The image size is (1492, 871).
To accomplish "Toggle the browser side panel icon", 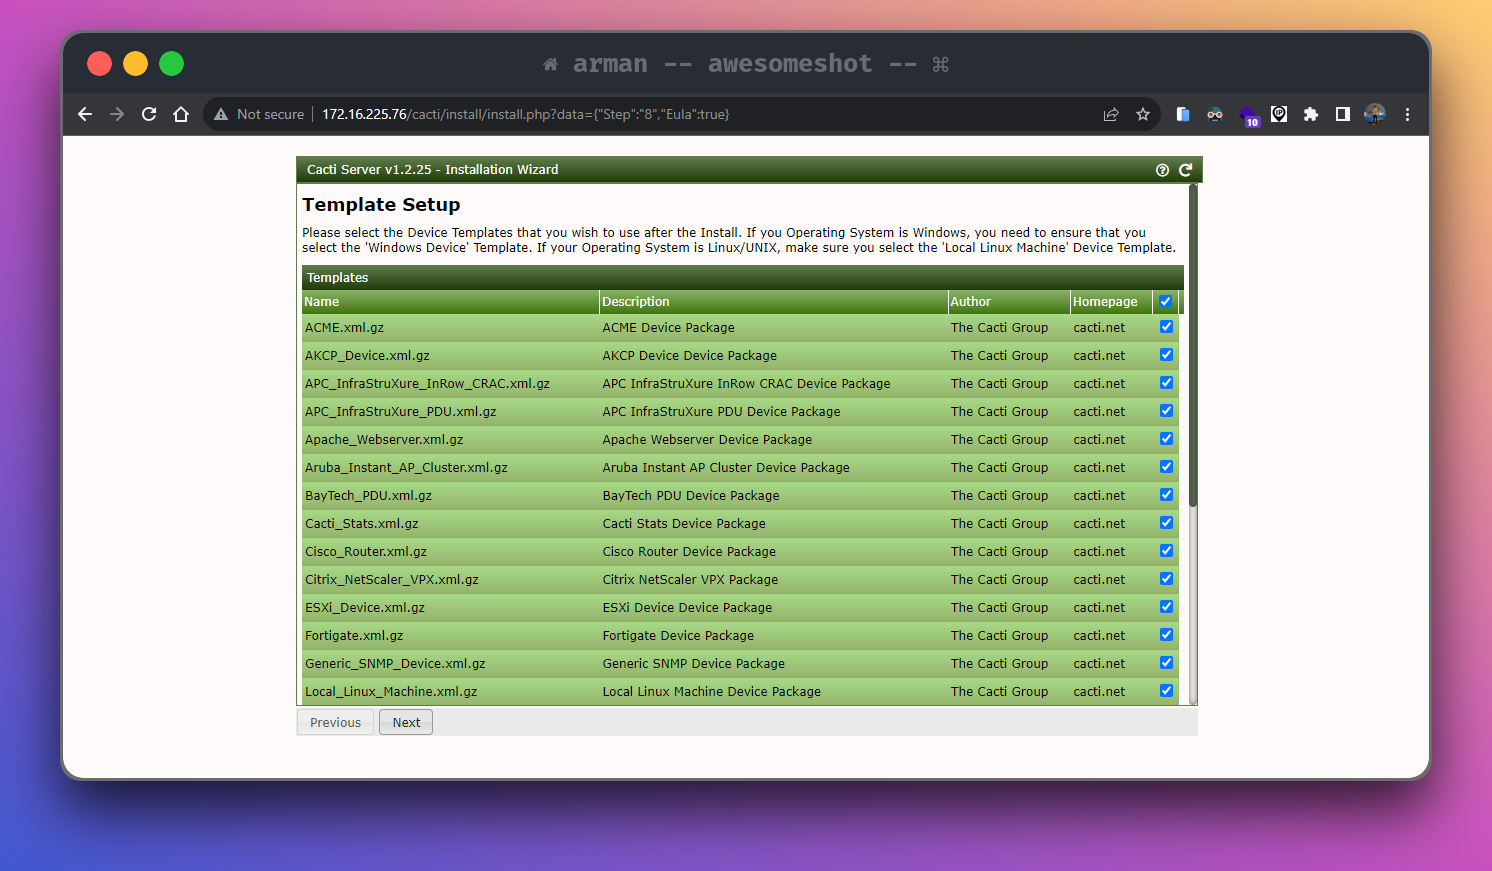I will pyautogui.click(x=1343, y=114).
